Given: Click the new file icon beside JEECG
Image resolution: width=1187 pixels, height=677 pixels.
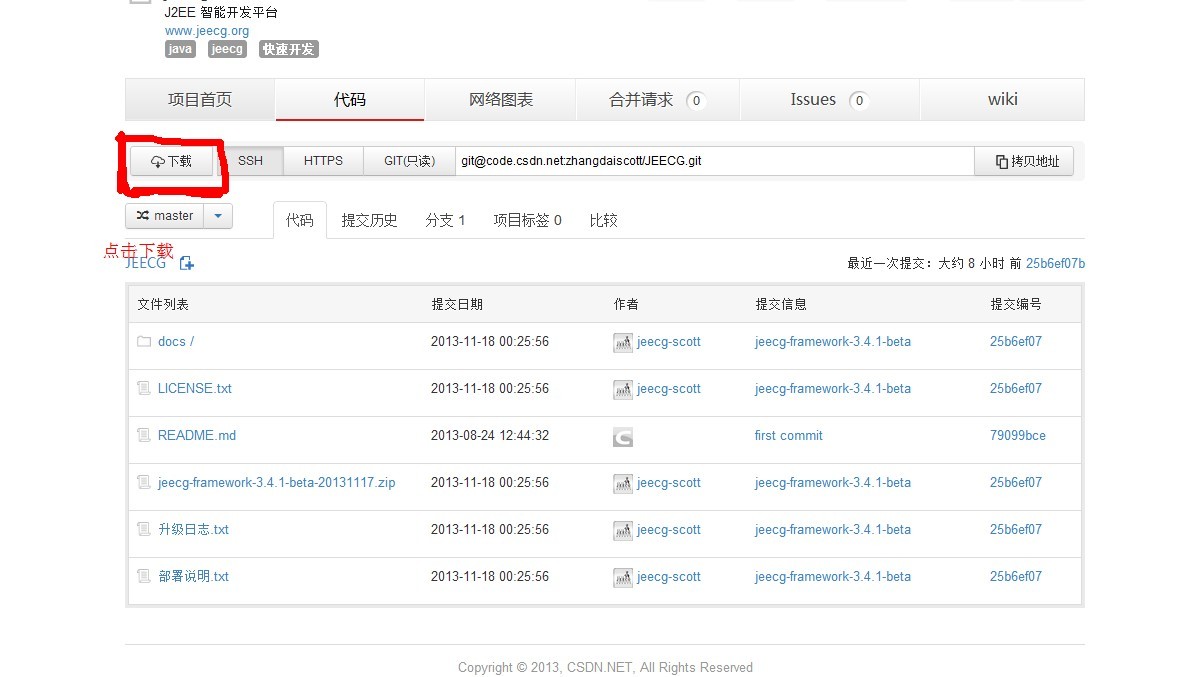Looking at the screenshot, I should (187, 263).
